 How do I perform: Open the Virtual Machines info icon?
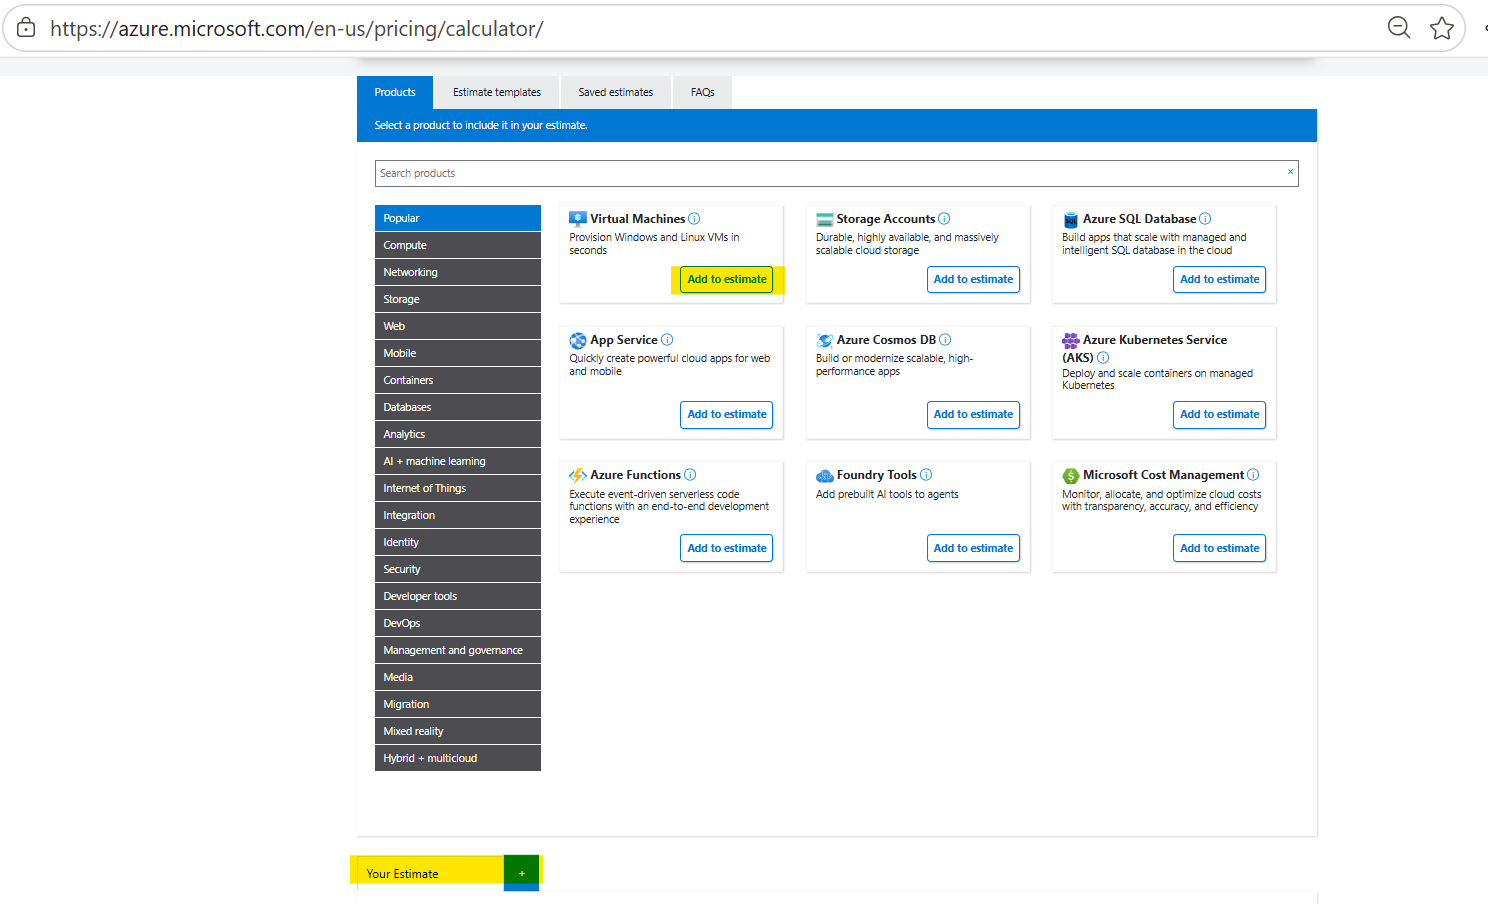coord(694,219)
